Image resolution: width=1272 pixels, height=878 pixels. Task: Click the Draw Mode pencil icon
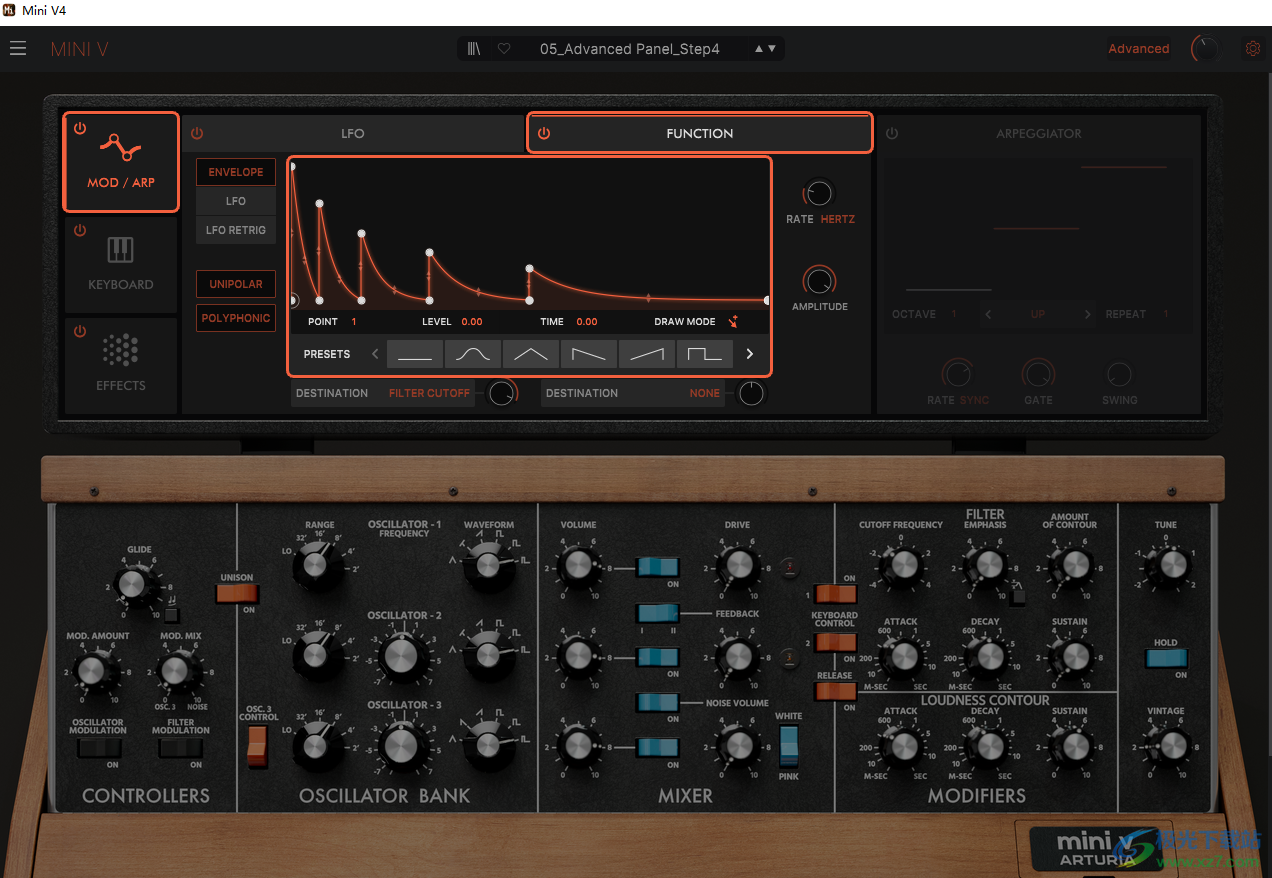click(x=734, y=322)
